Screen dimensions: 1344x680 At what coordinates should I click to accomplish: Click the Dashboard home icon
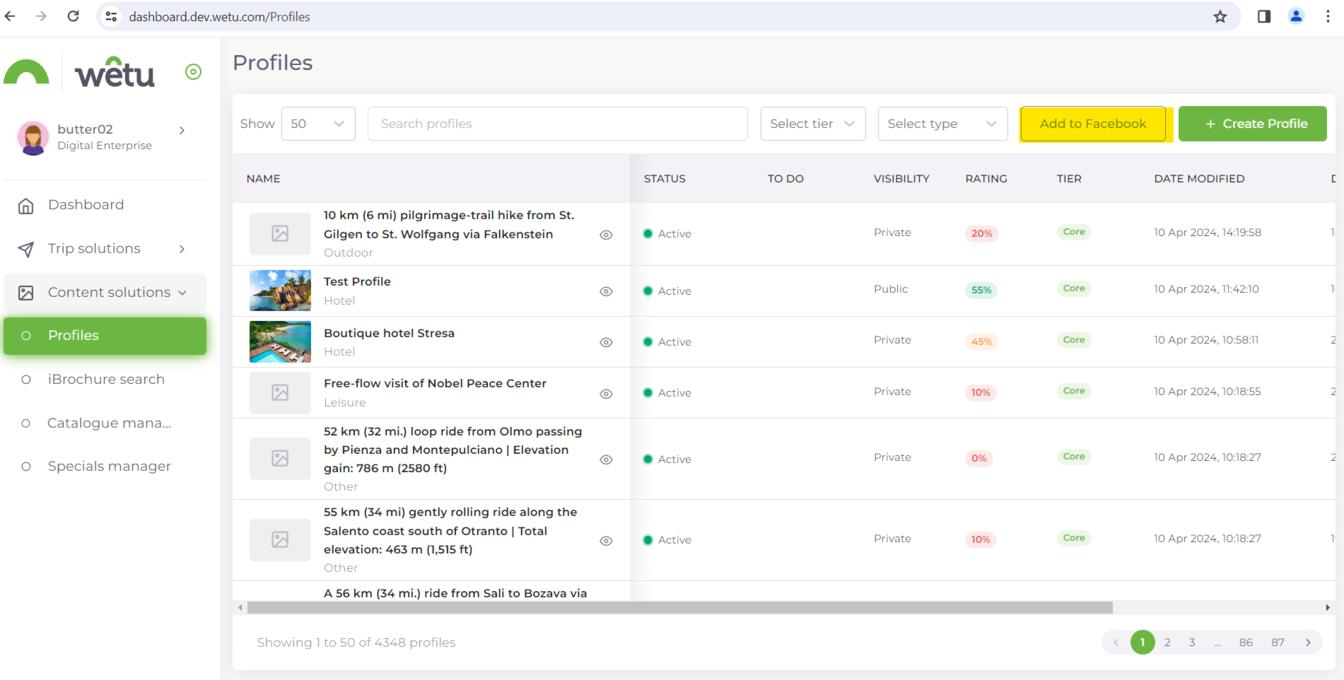tap(26, 205)
